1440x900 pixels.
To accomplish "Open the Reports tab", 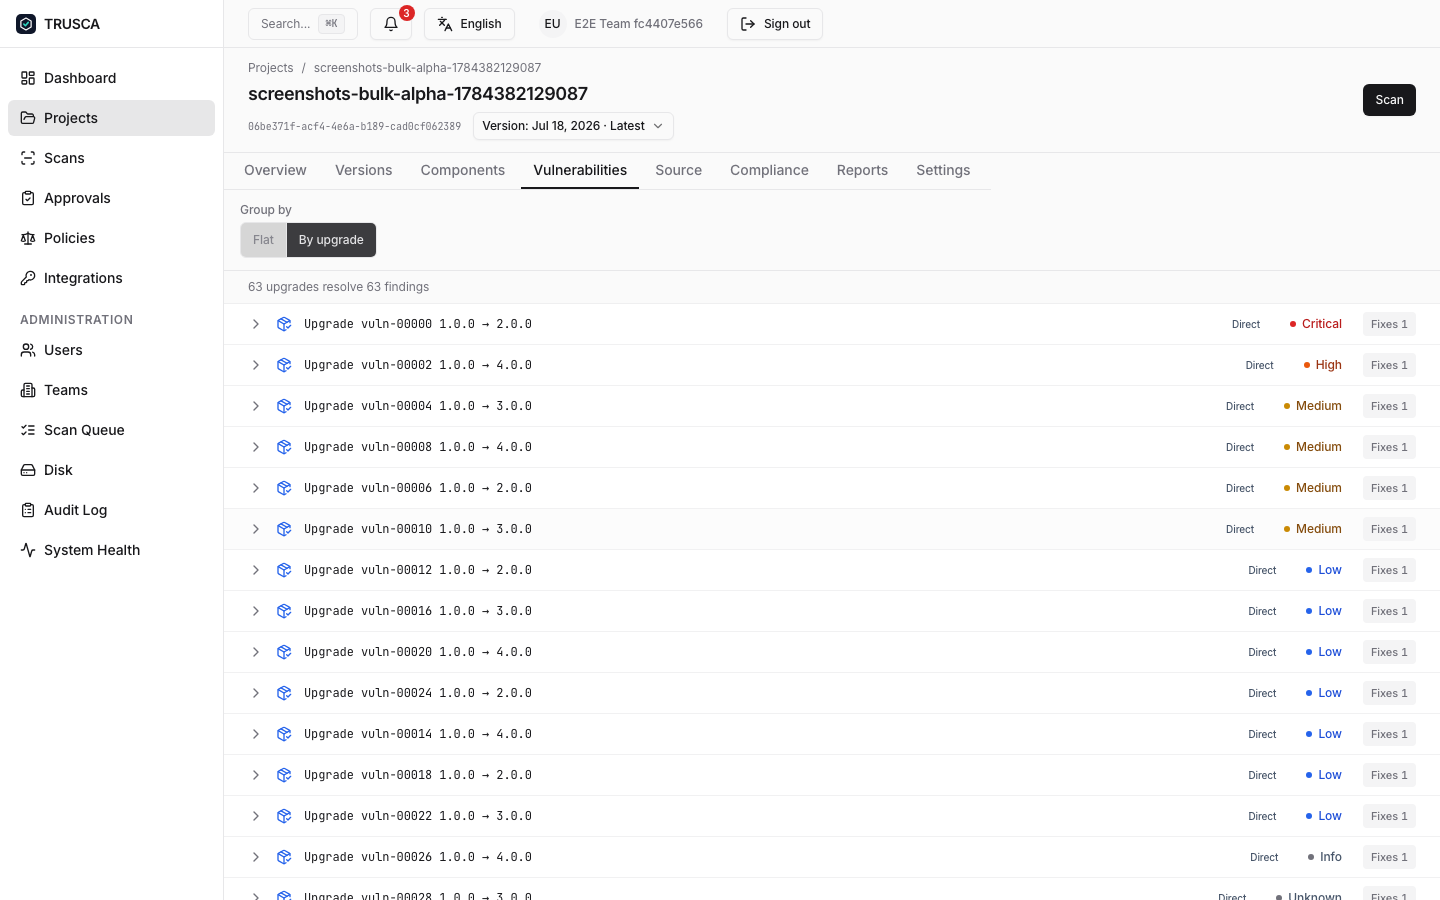I will click(x=862, y=170).
